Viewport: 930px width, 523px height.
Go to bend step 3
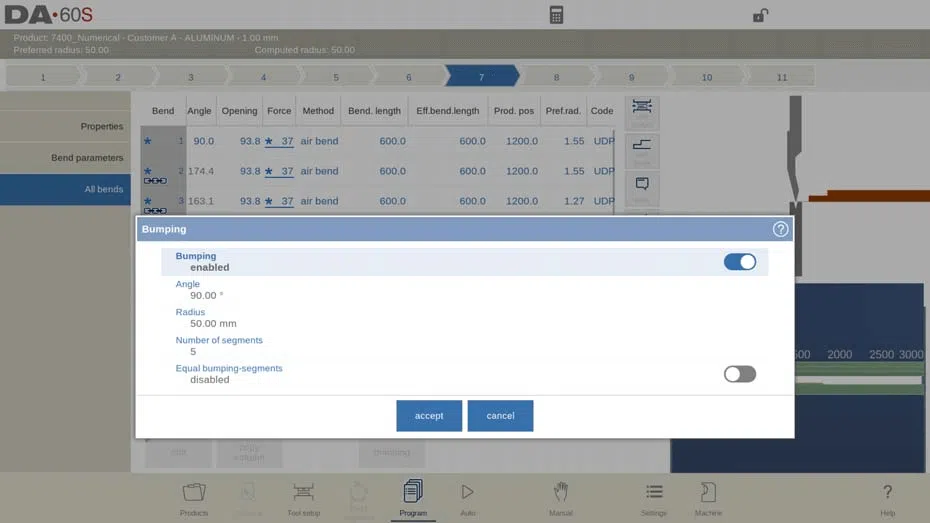point(190,77)
